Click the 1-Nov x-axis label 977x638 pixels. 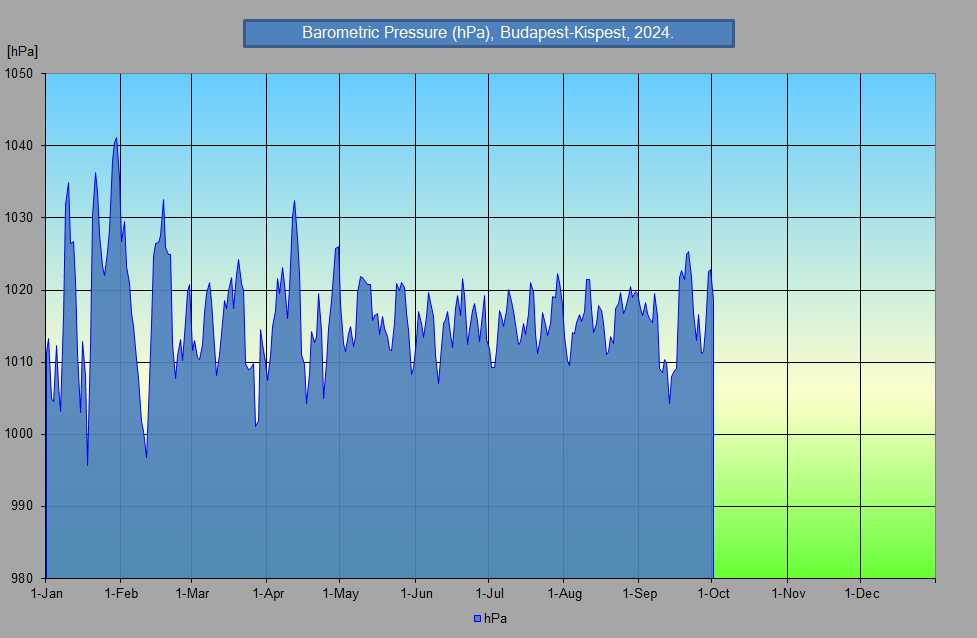click(788, 594)
